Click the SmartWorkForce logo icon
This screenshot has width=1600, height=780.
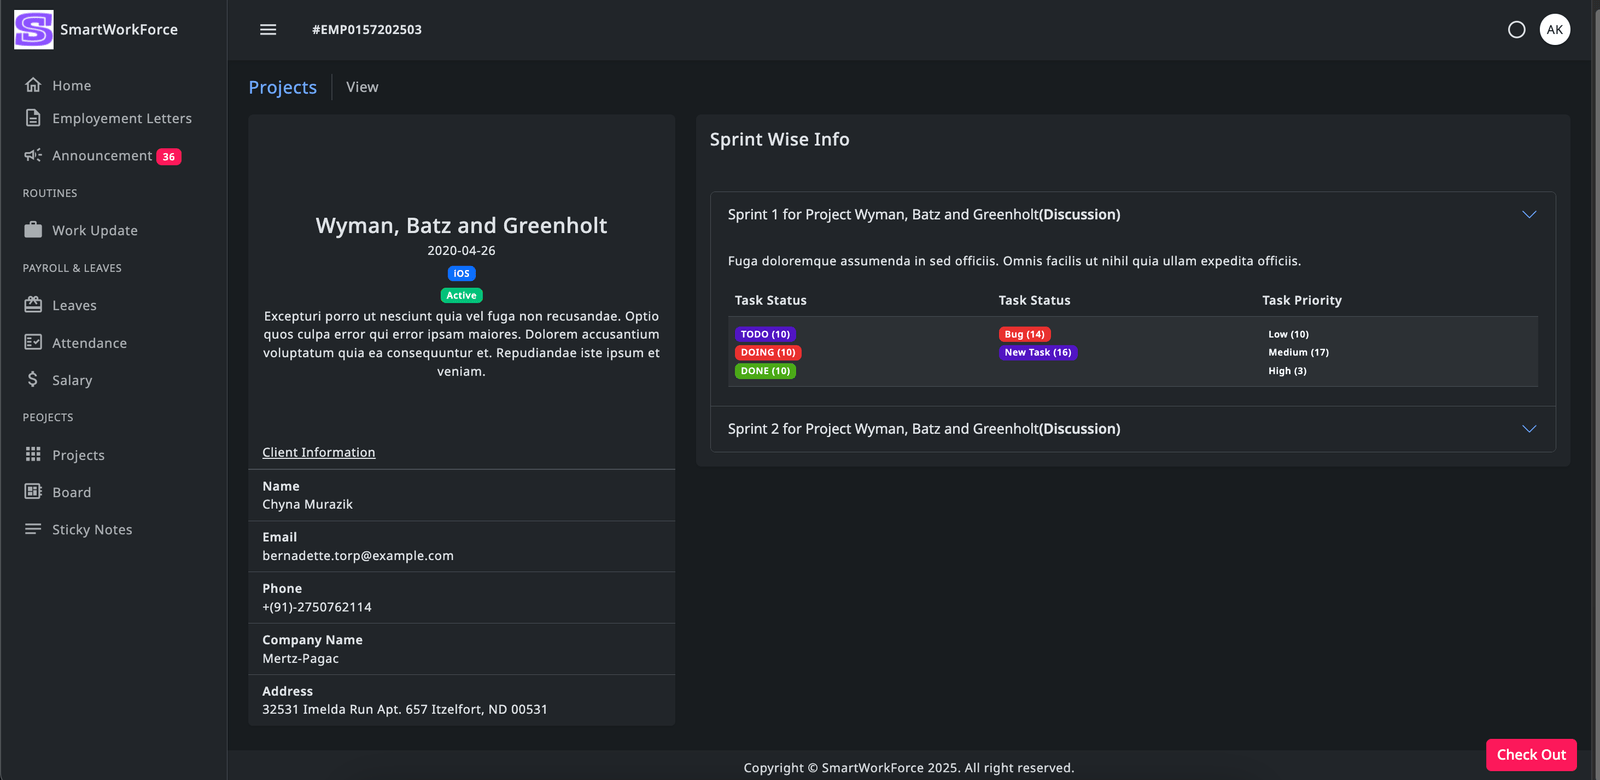click(x=33, y=30)
